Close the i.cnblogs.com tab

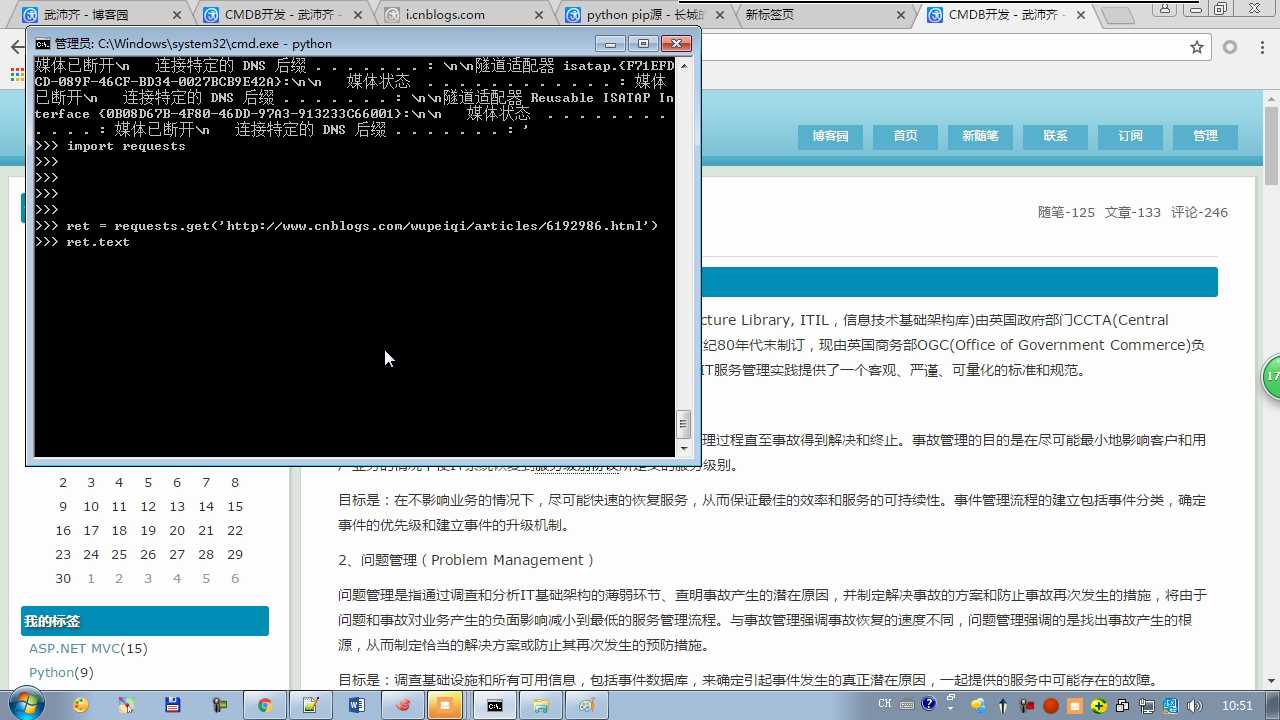click(539, 15)
